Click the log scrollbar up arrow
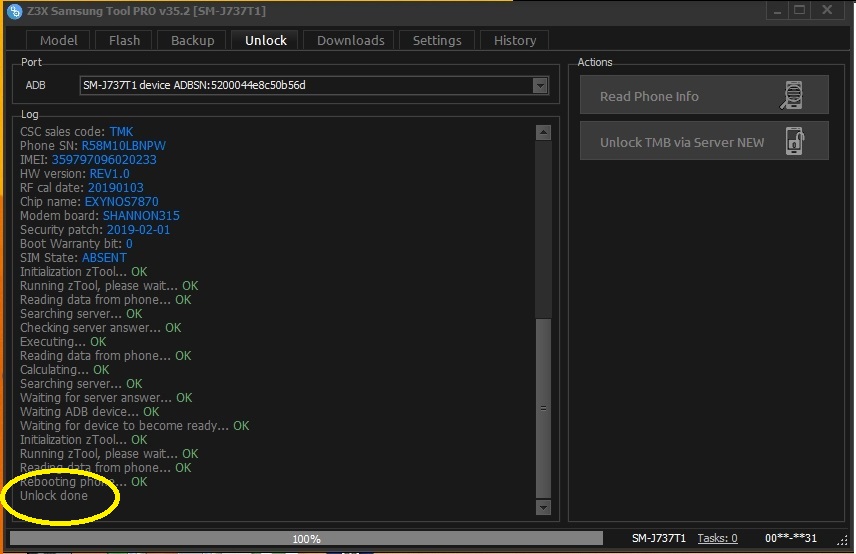856x554 pixels. coord(543,132)
